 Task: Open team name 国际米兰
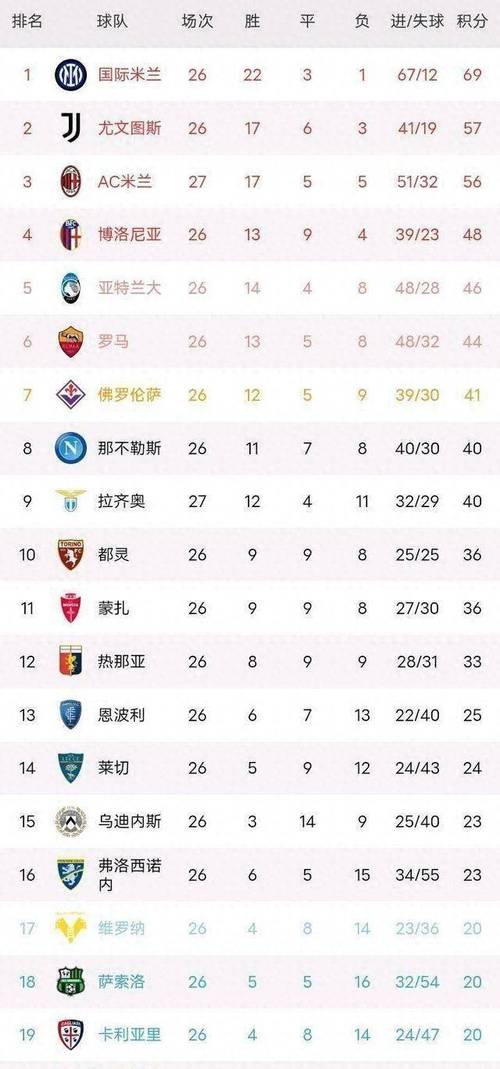pos(130,74)
